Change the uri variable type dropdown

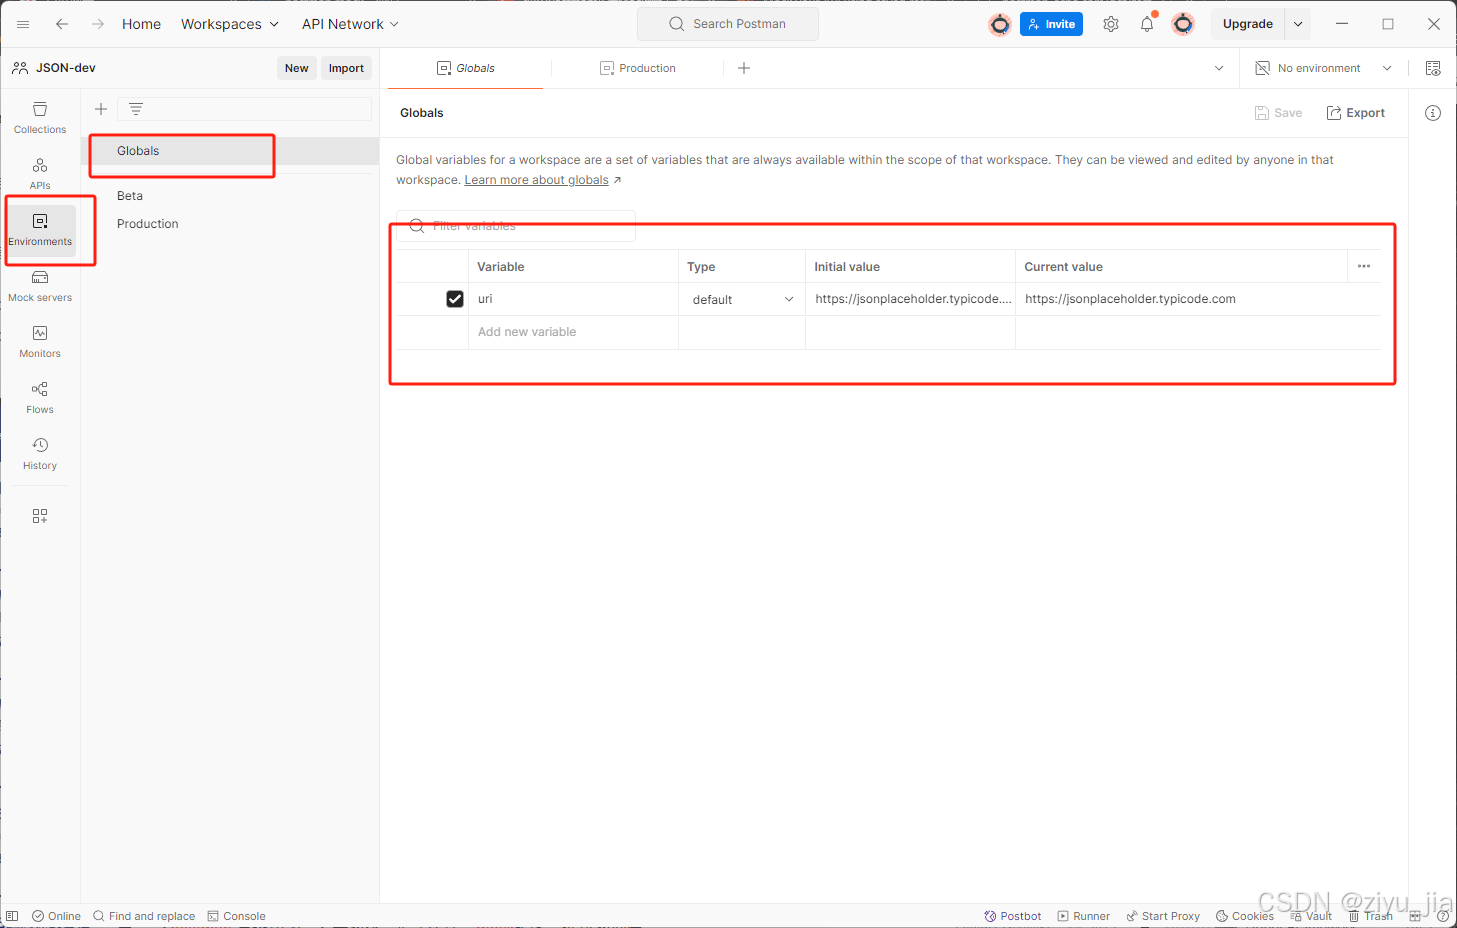tap(742, 299)
